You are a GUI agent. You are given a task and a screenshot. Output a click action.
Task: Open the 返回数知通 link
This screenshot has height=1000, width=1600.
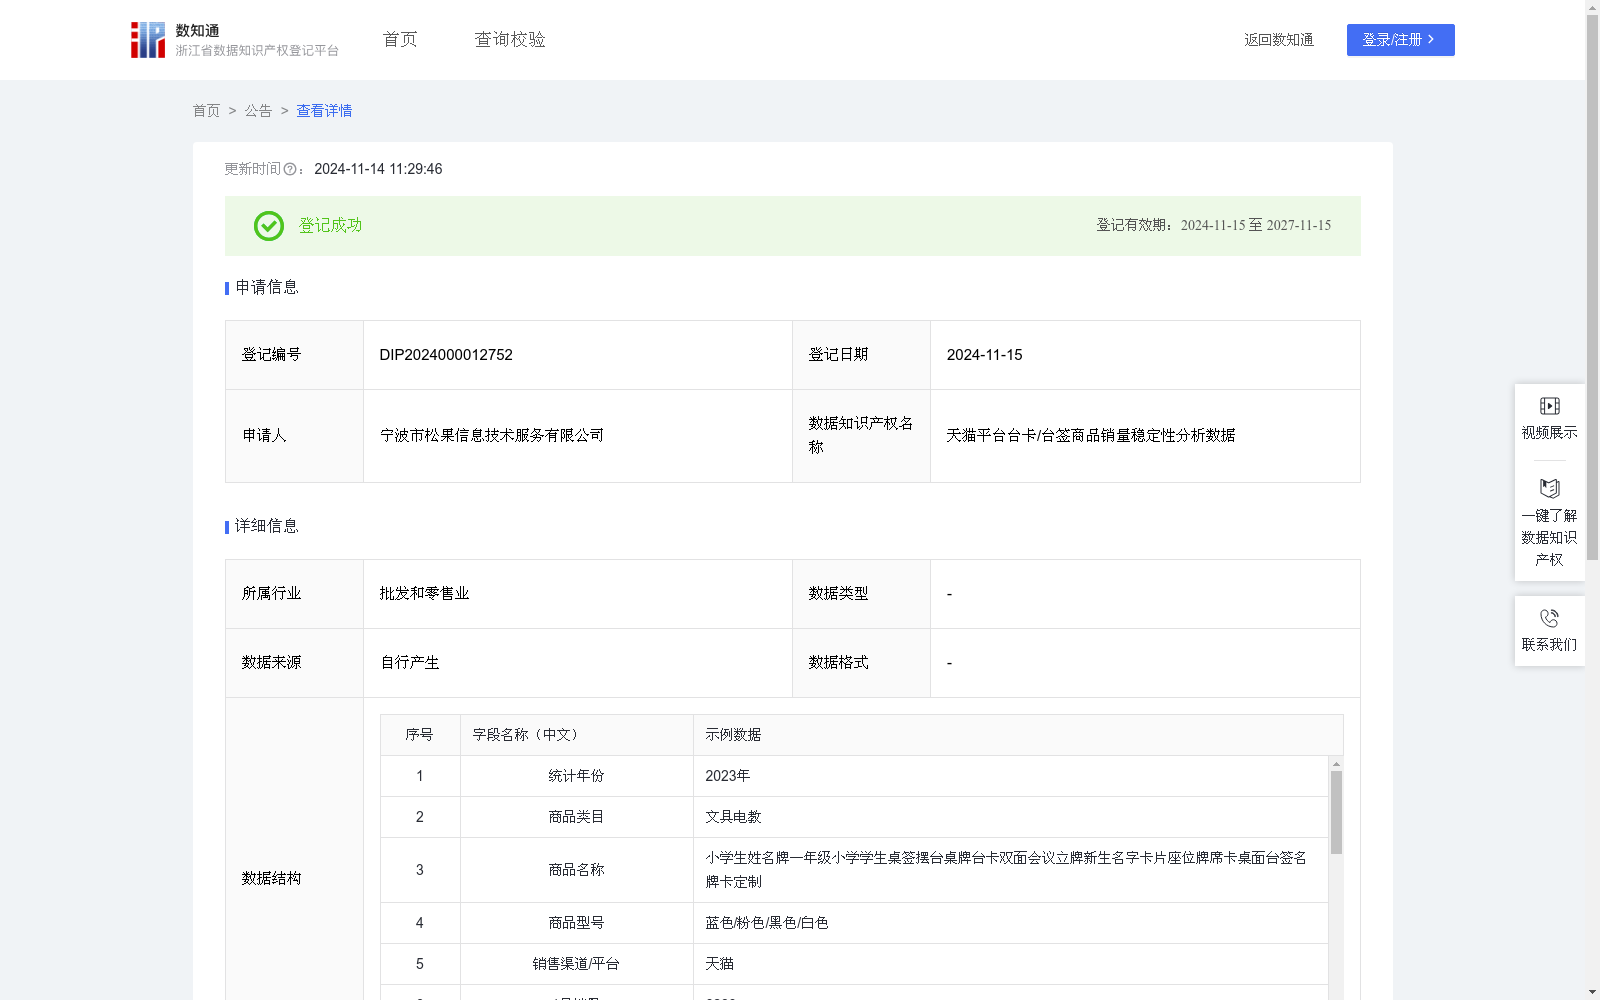click(x=1278, y=39)
